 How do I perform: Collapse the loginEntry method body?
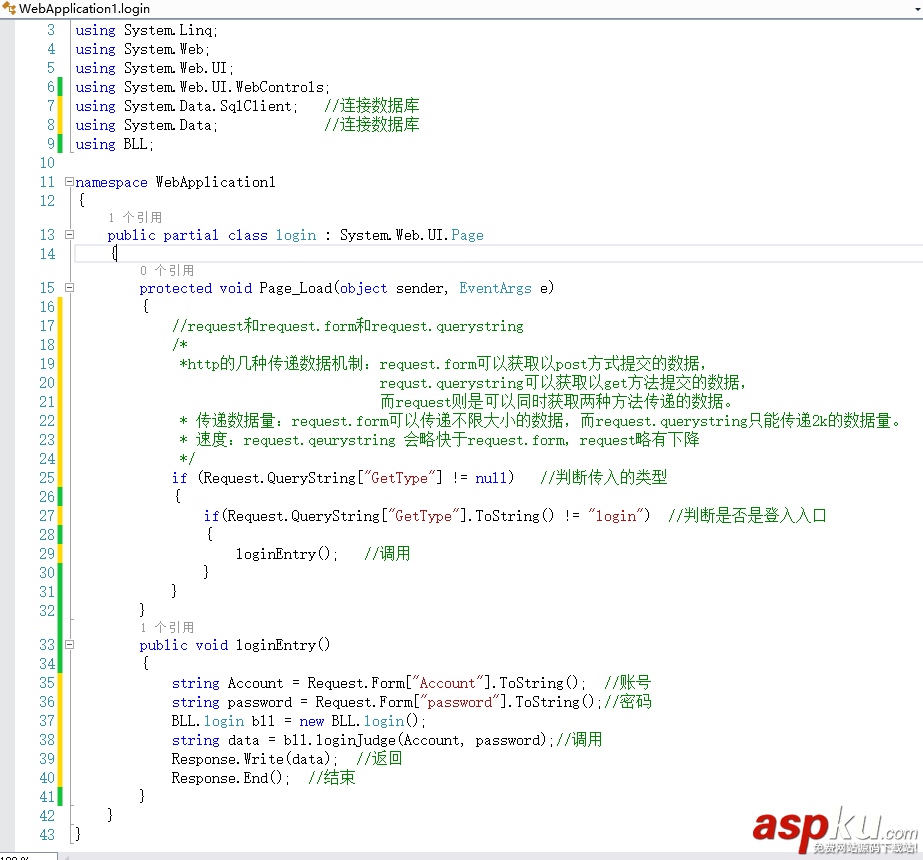68,645
